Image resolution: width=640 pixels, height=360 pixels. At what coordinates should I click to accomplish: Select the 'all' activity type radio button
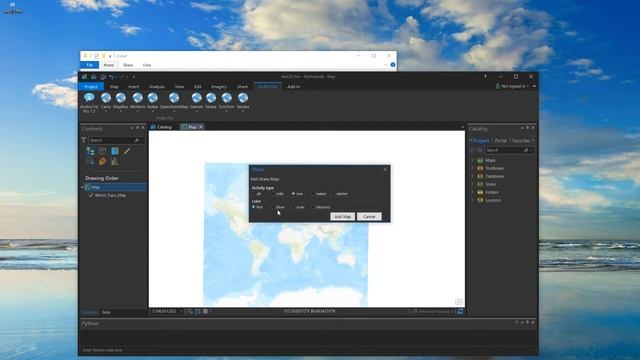click(x=253, y=194)
